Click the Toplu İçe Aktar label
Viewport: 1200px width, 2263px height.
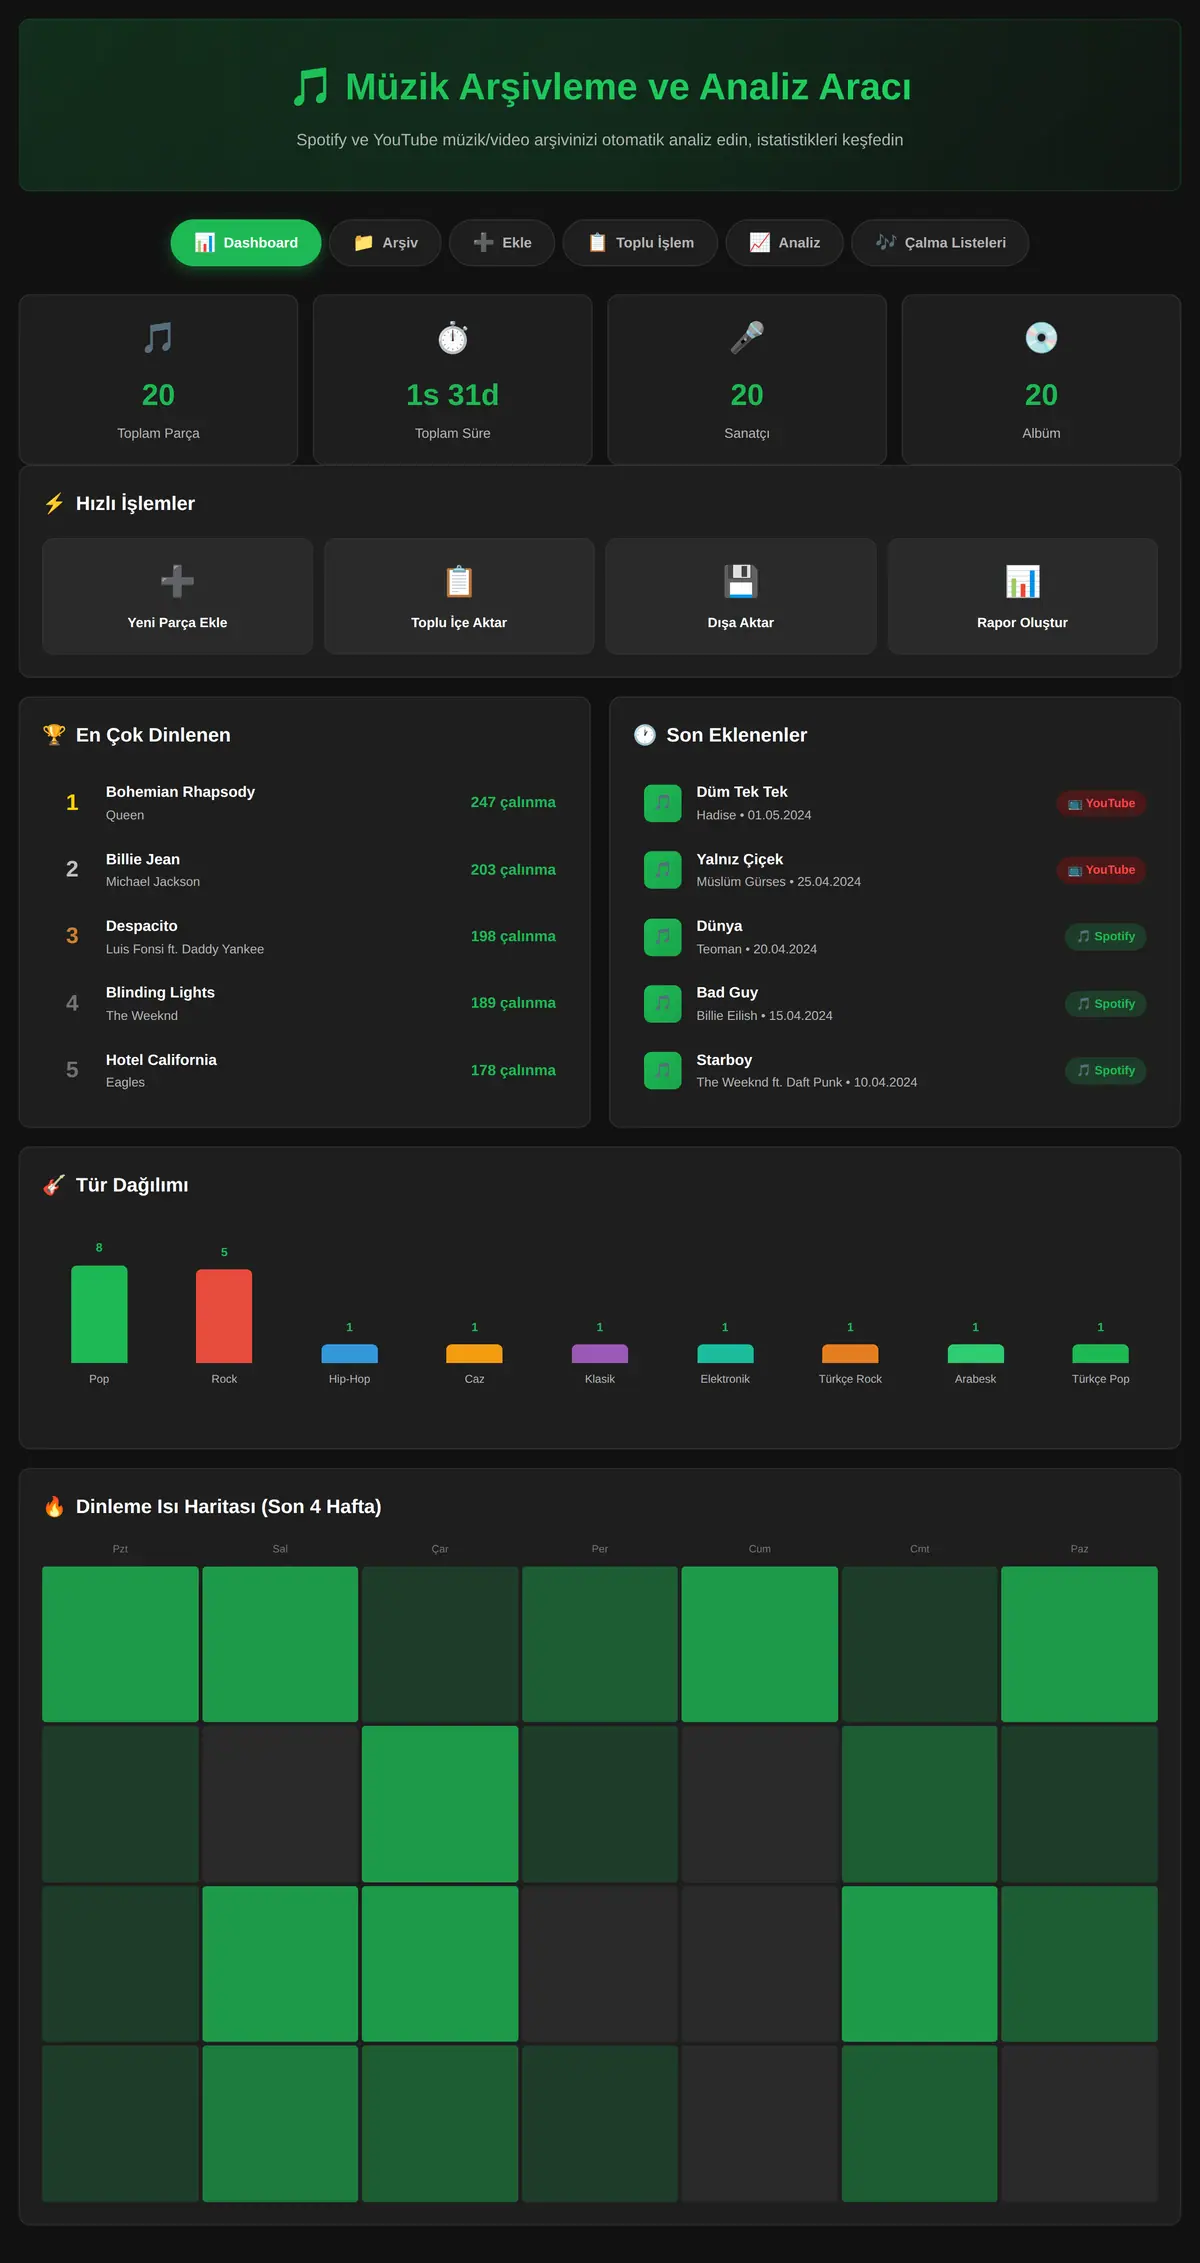coord(459,622)
